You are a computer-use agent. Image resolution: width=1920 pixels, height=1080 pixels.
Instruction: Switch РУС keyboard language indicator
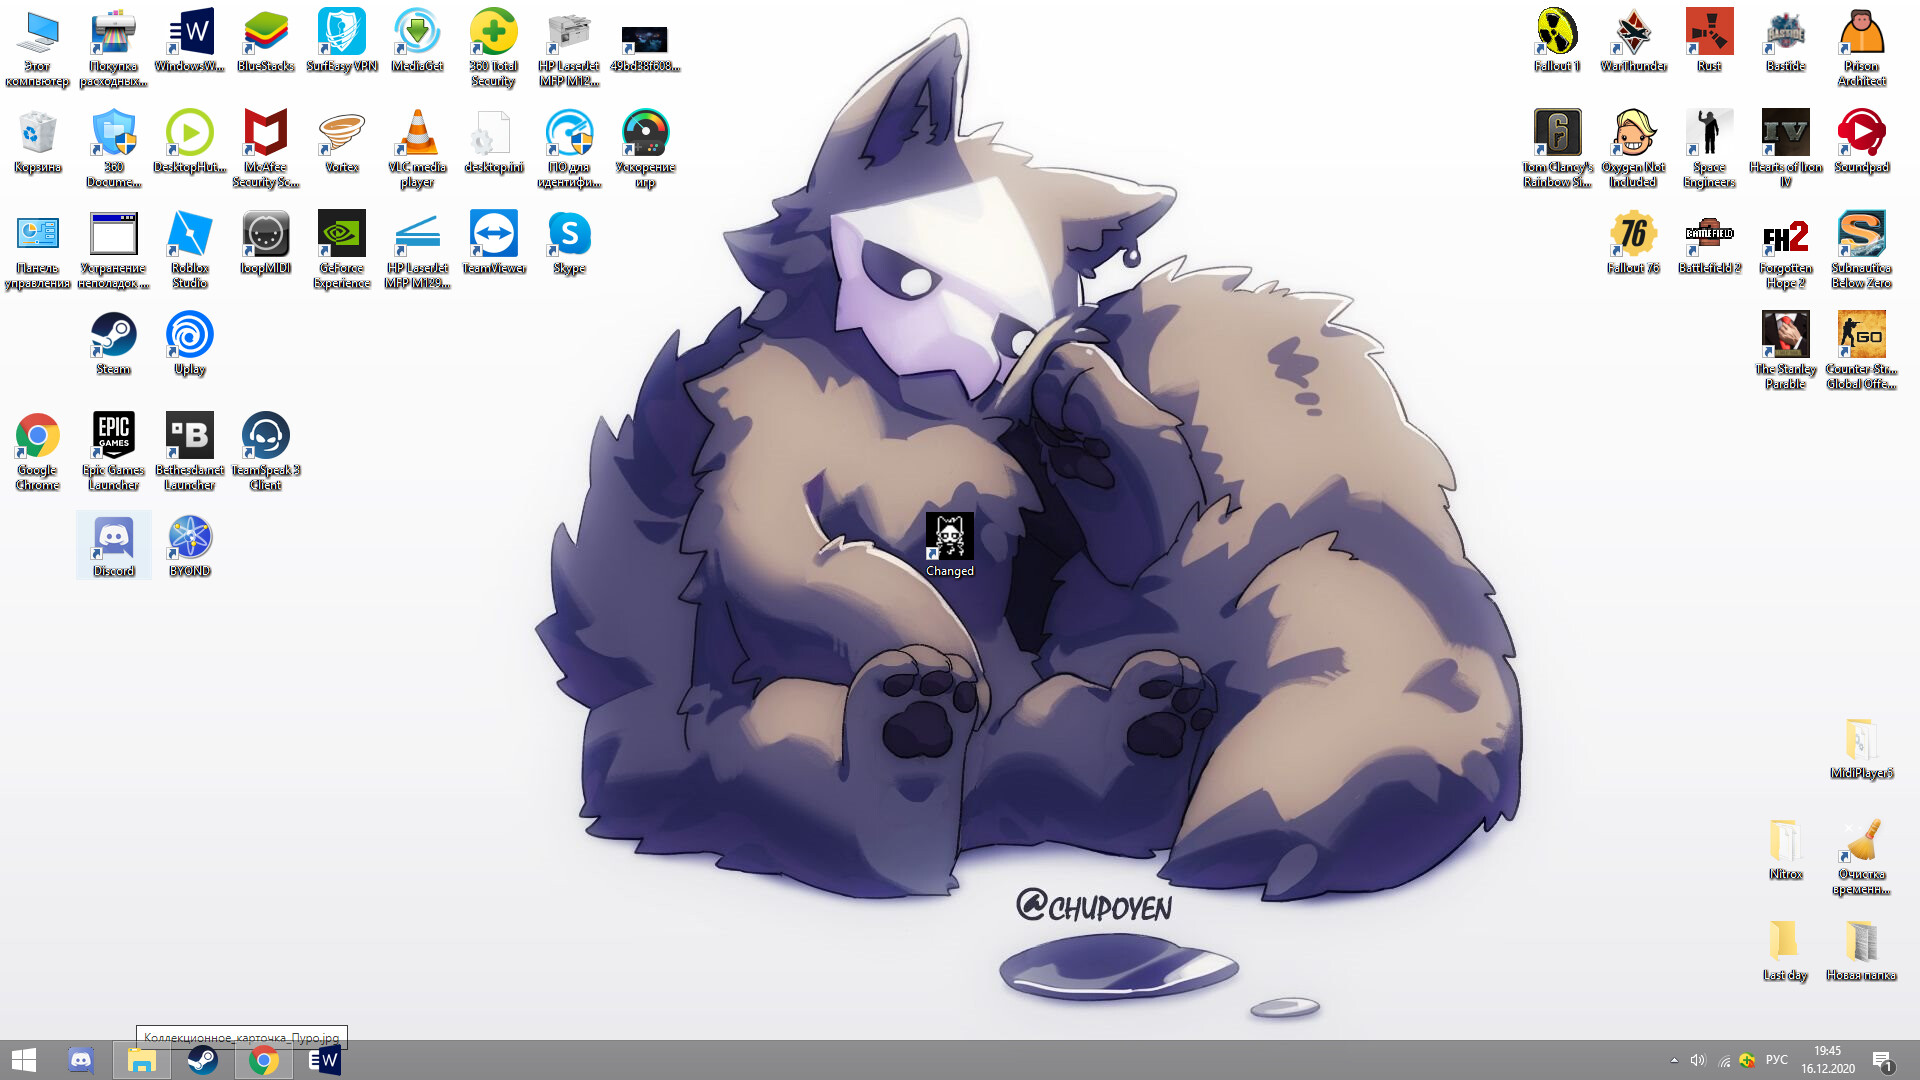(x=1777, y=1060)
